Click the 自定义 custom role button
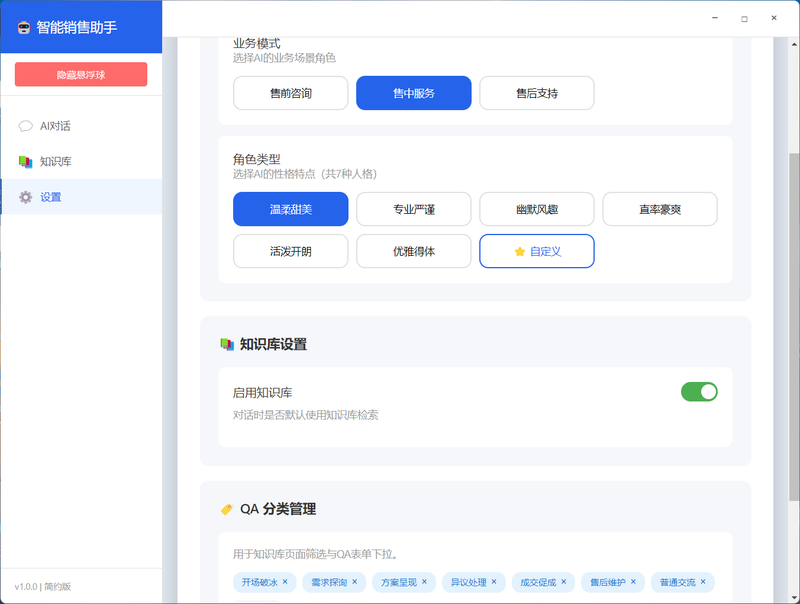This screenshot has height=604, width=800. (x=537, y=251)
